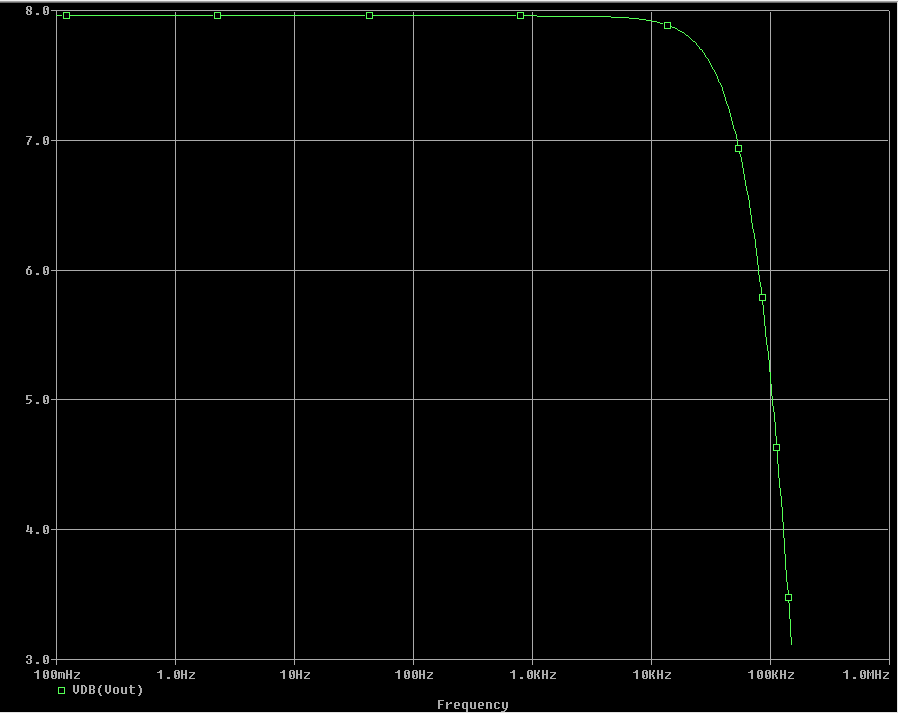Click the trace marker at 100mHz
The width and height of the screenshot is (899, 714).
[x=66, y=15]
